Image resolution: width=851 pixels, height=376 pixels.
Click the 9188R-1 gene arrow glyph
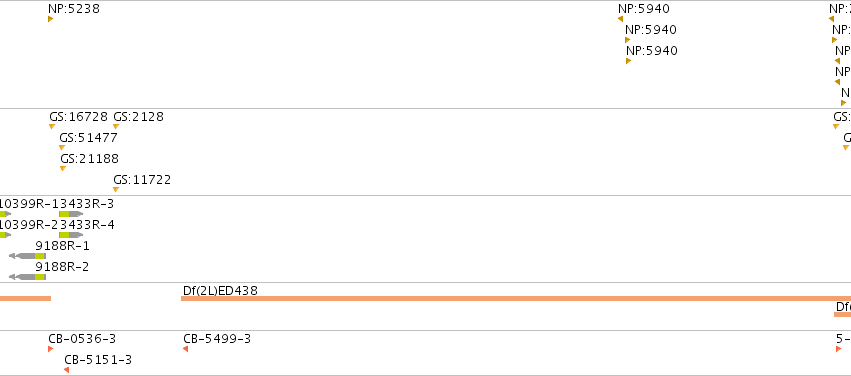(27, 256)
